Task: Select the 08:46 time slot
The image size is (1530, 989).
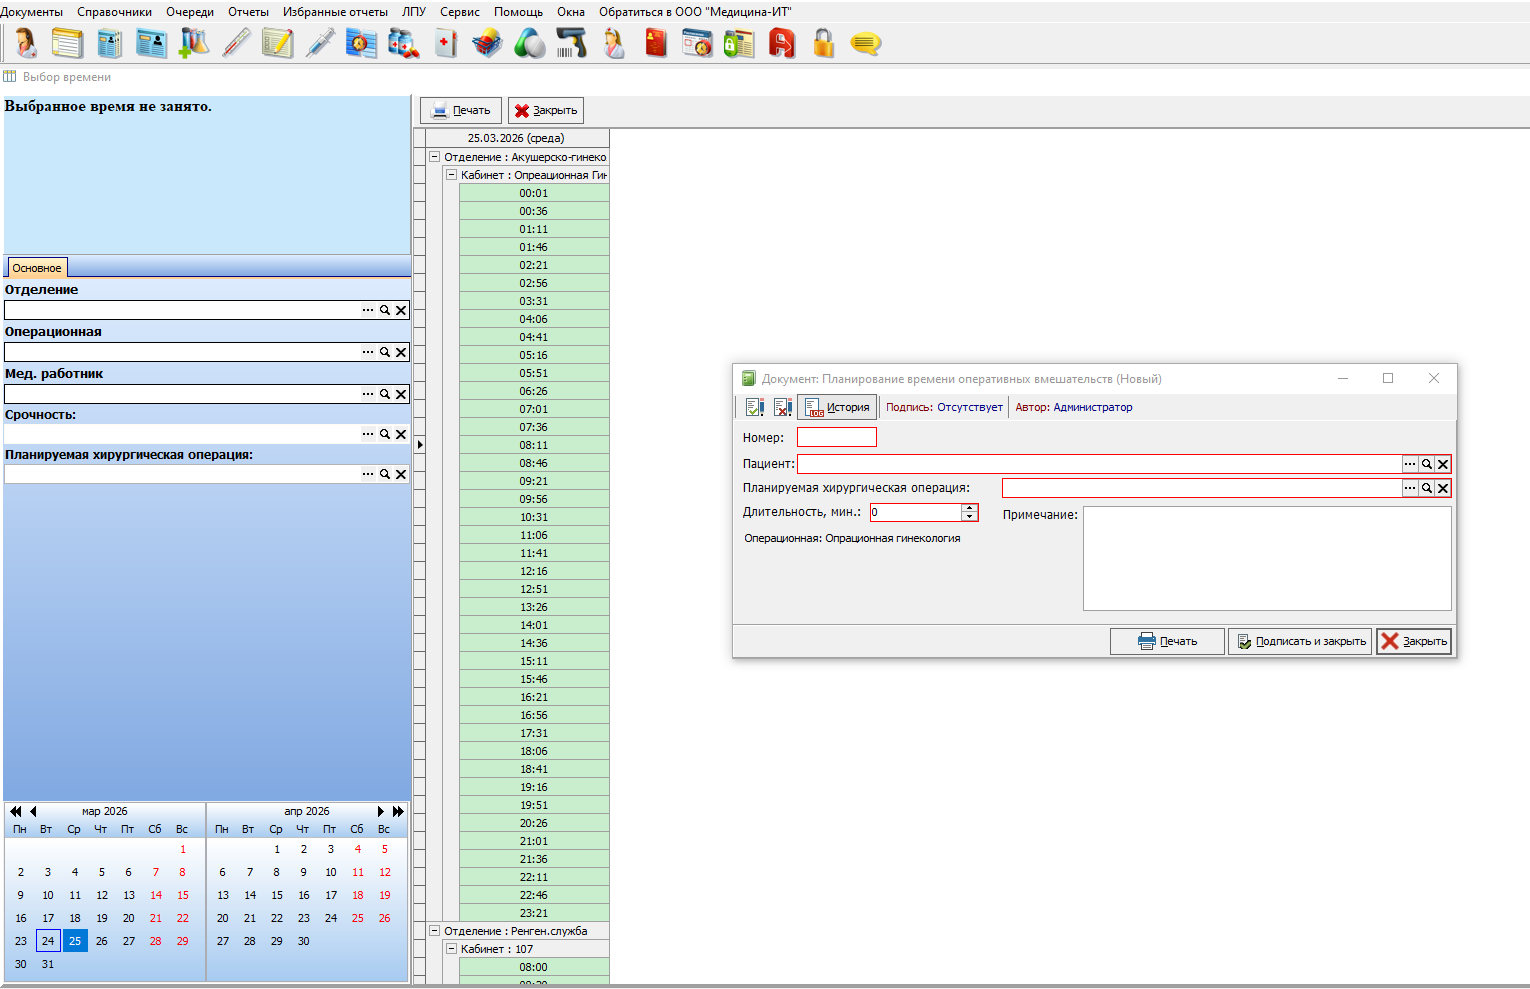Action: tap(533, 463)
